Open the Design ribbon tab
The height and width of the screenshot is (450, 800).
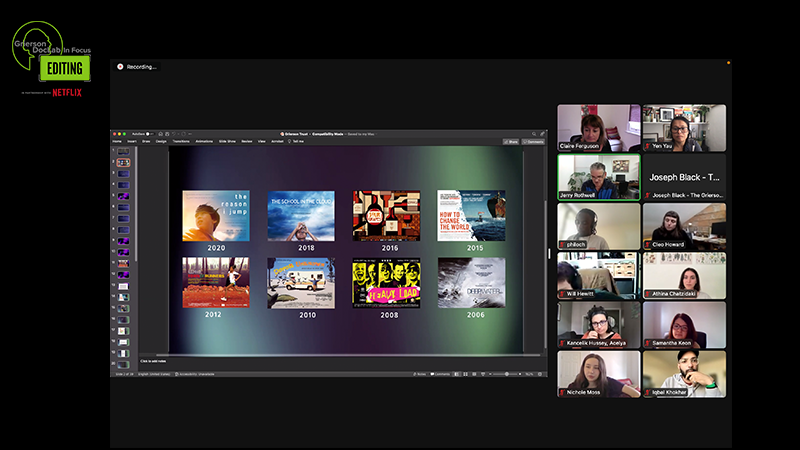pyautogui.click(x=161, y=141)
